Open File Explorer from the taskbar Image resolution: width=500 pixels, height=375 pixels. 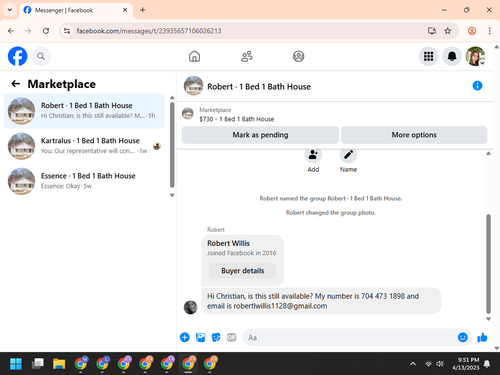[x=59, y=363]
